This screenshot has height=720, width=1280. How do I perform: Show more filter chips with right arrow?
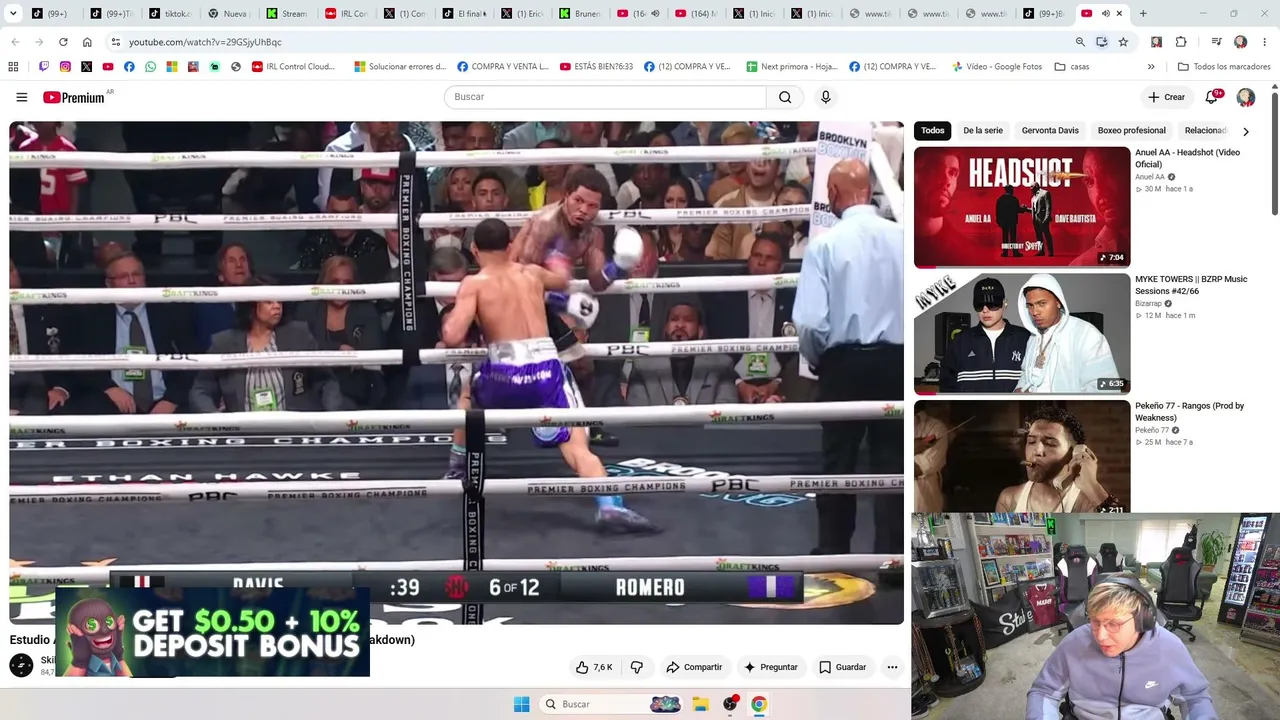click(1245, 131)
